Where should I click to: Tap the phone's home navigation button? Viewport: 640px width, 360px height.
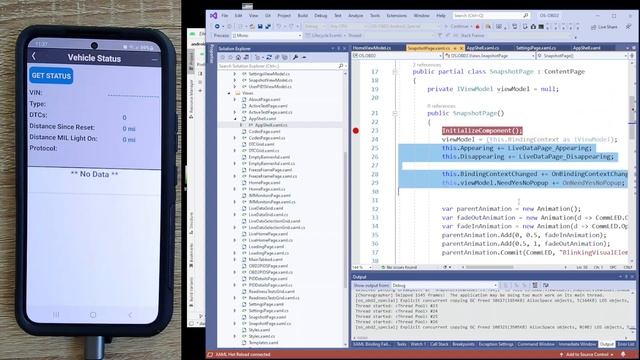93,315
